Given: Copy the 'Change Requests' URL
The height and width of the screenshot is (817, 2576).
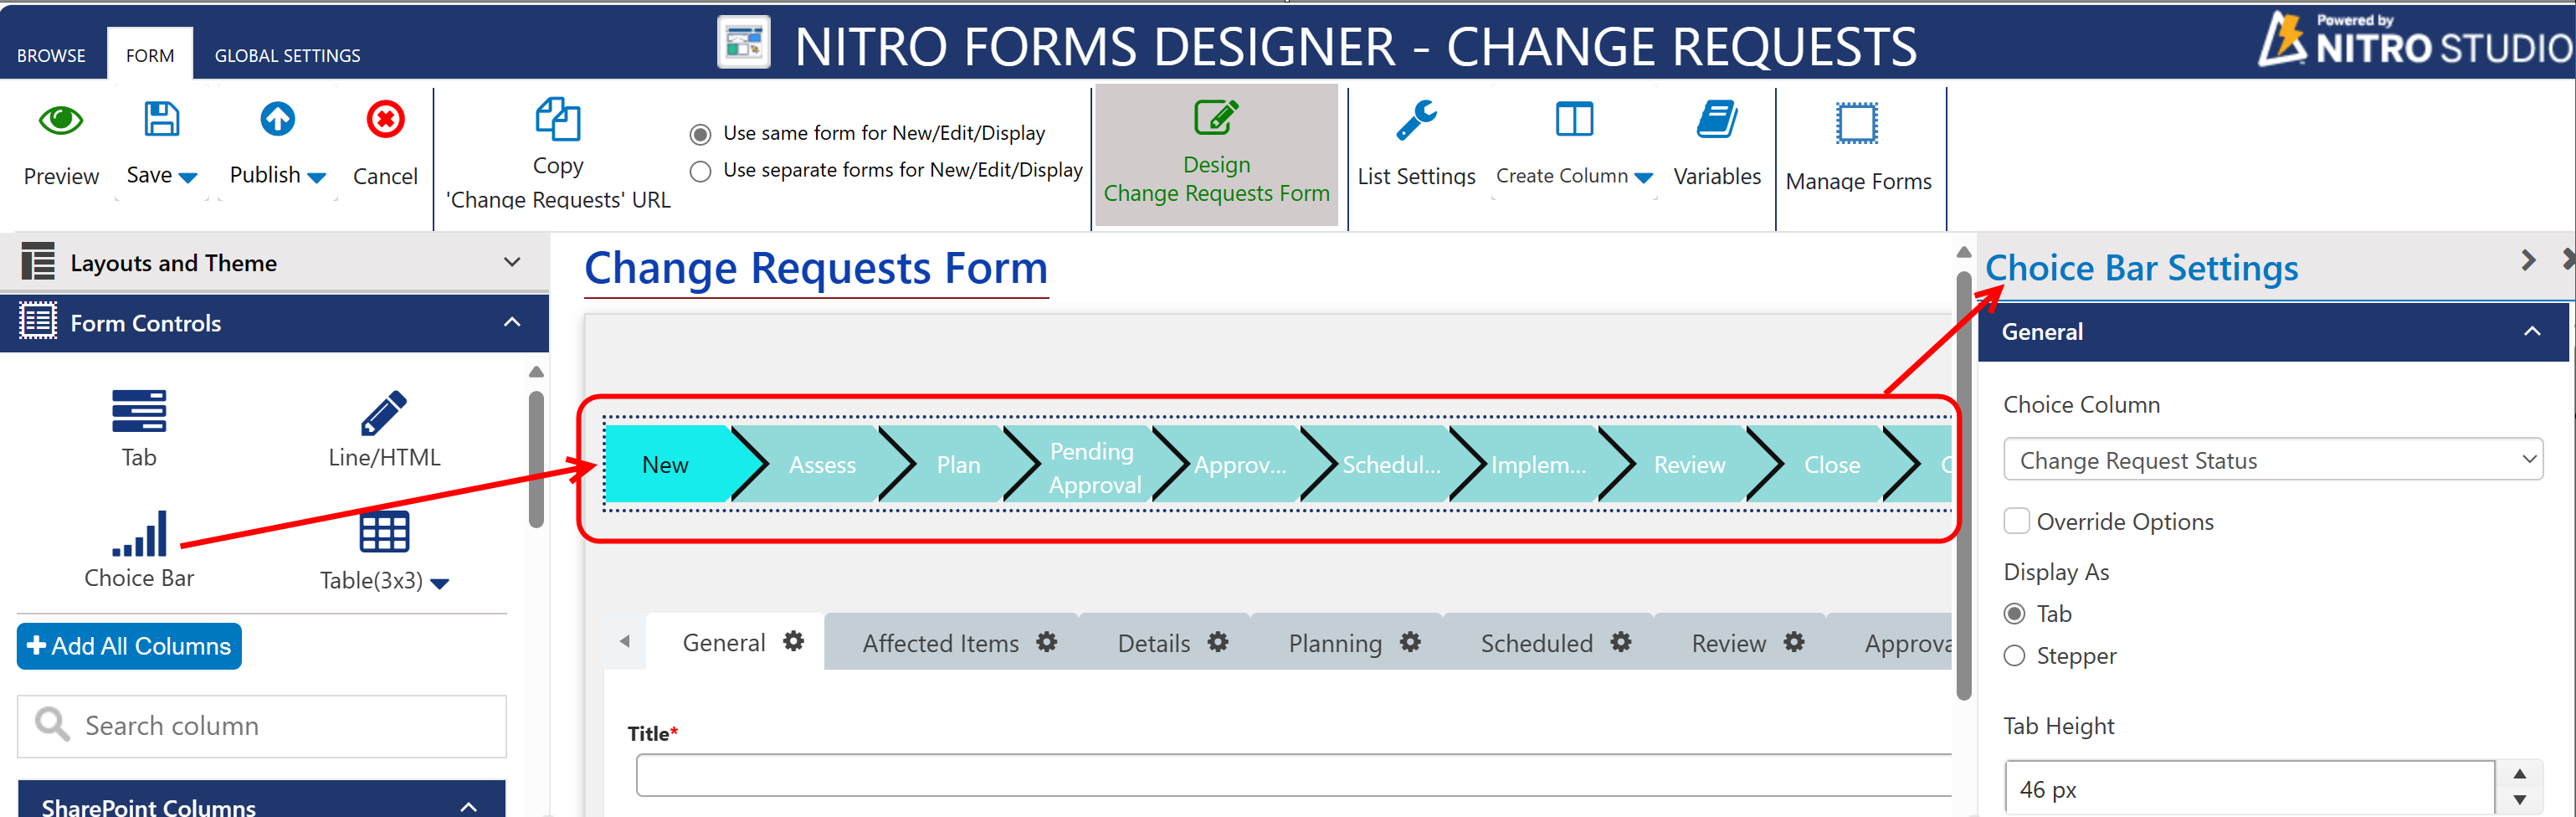Looking at the screenshot, I should (x=558, y=154).
